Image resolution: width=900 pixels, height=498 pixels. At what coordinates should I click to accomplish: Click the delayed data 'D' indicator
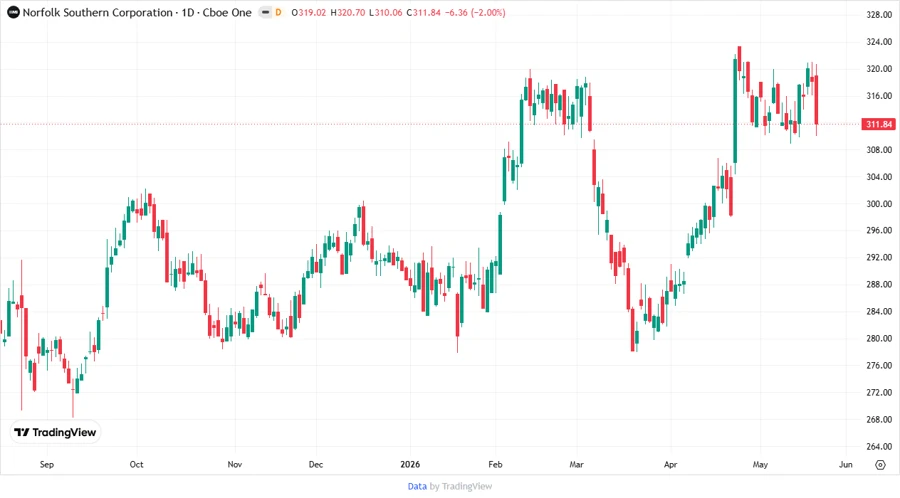point(278,12)
